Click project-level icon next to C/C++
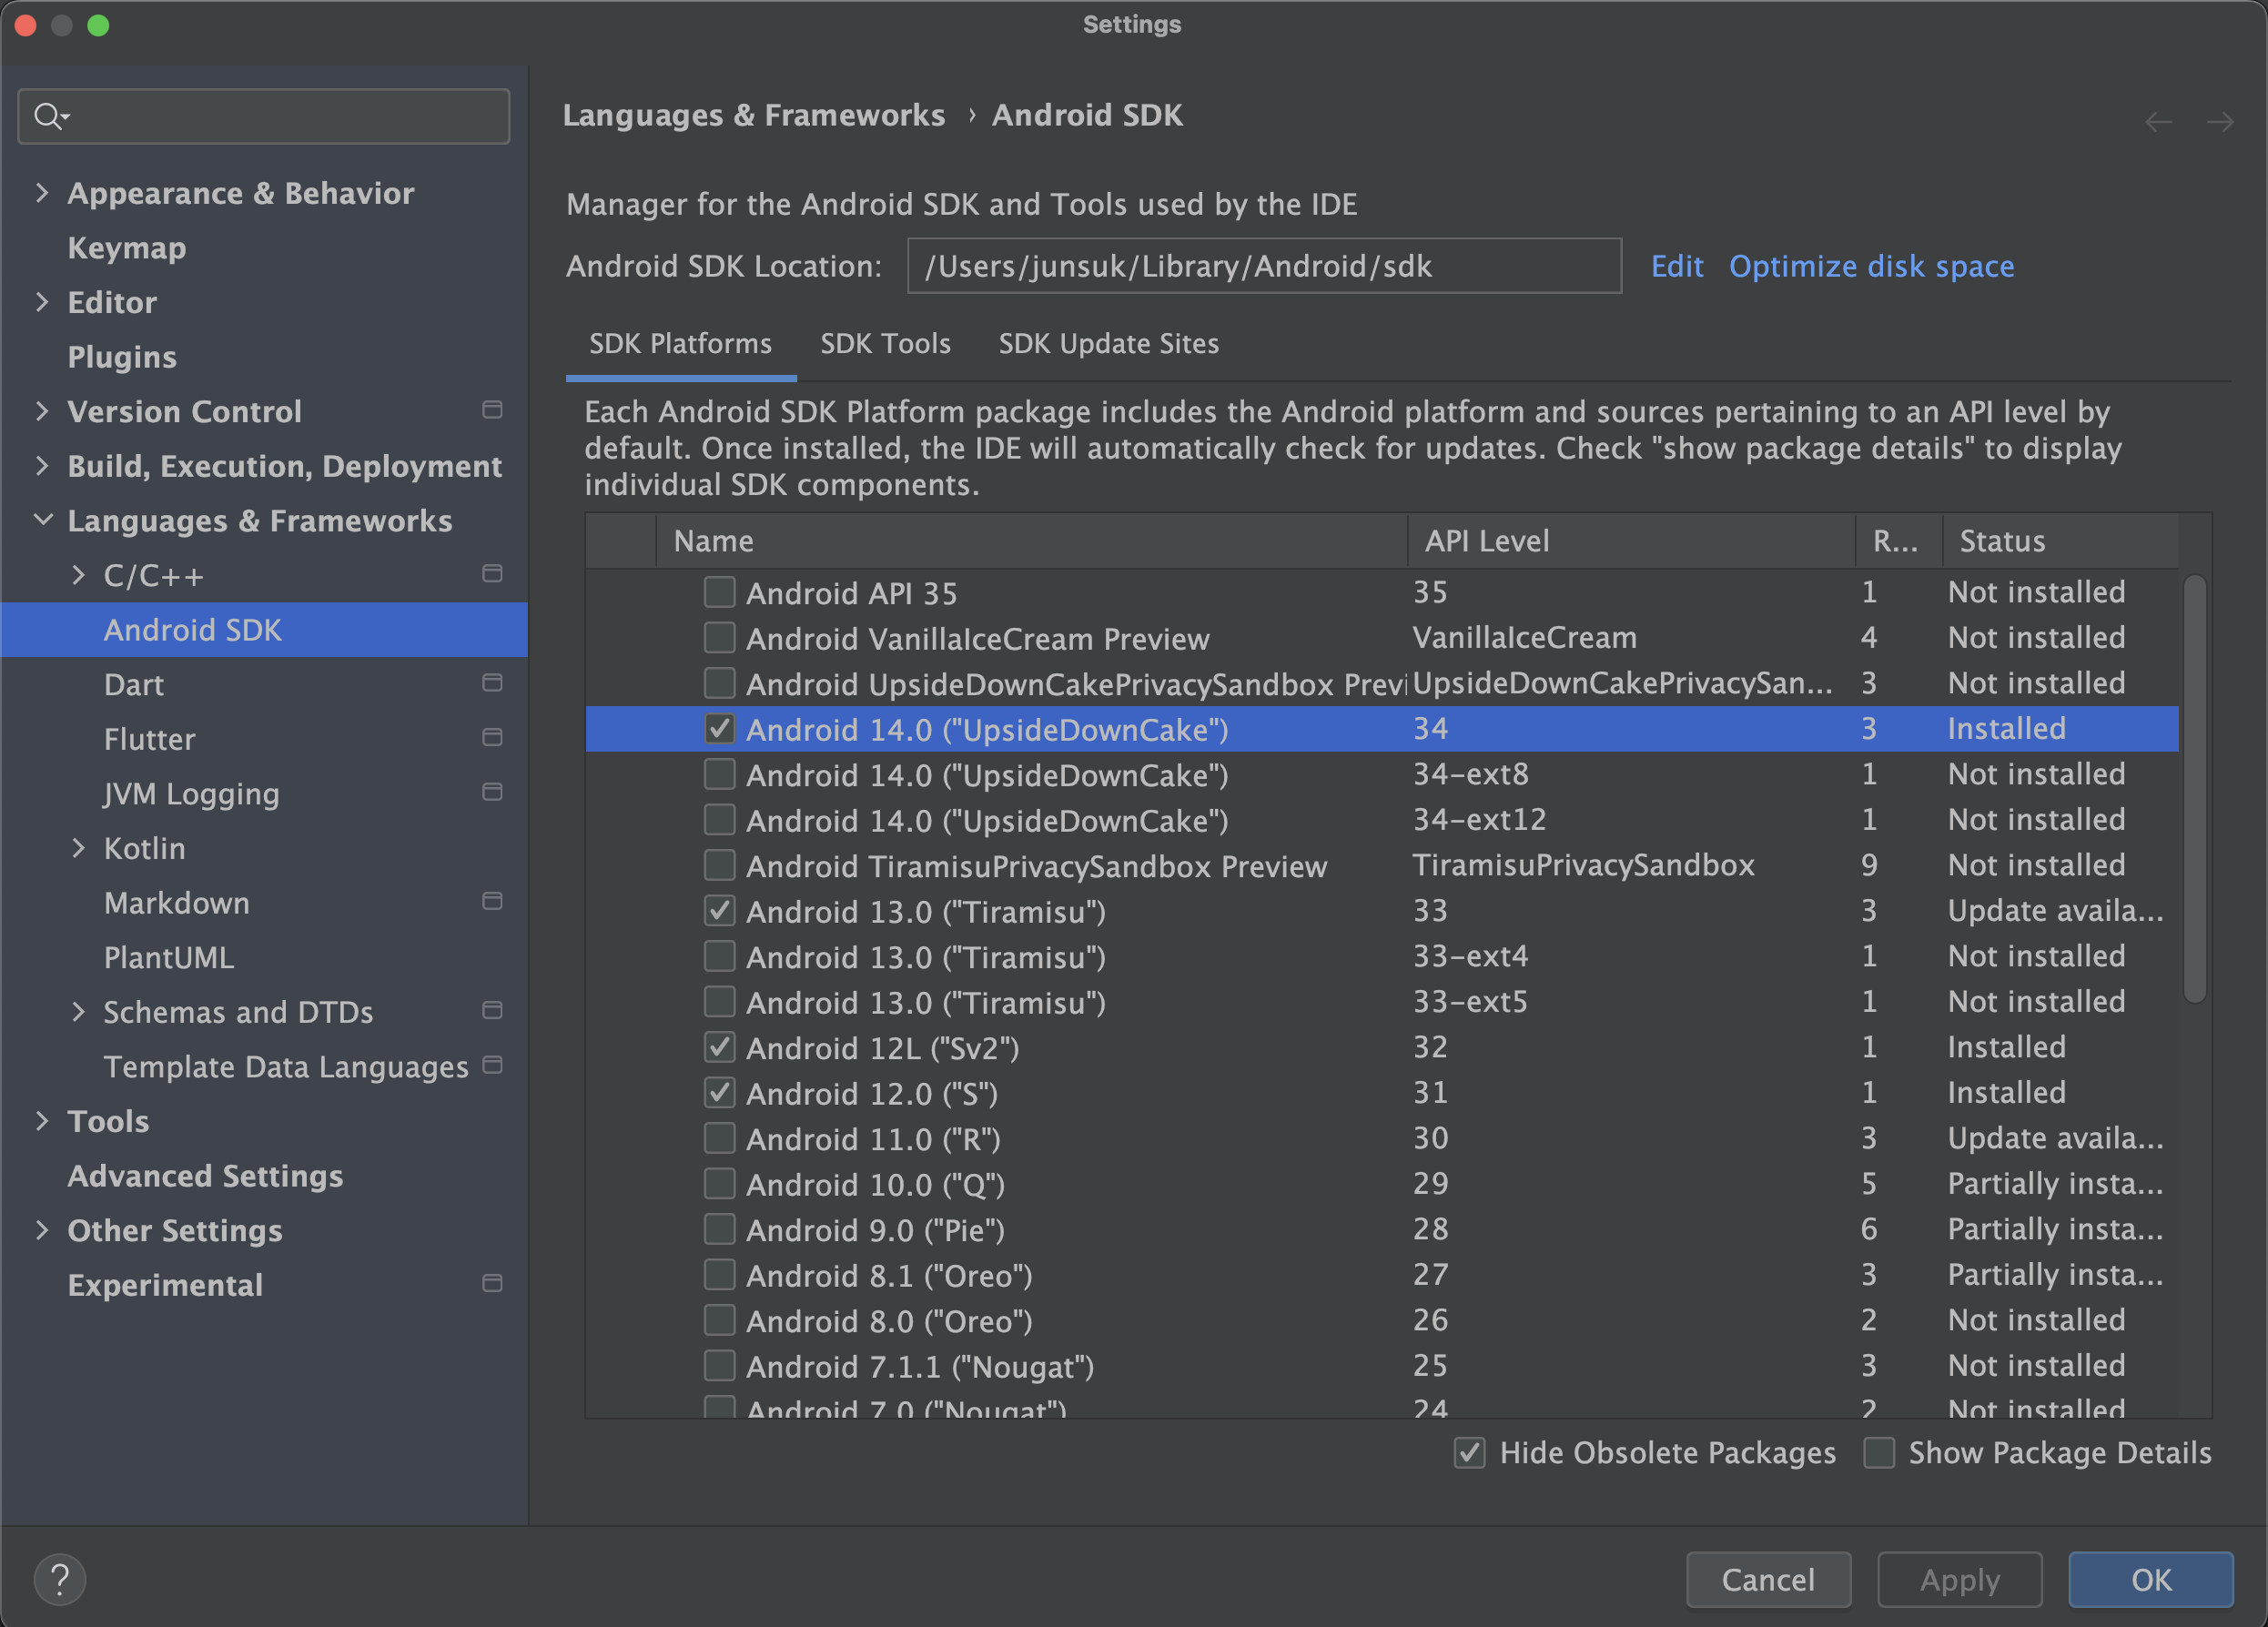Screen dimensions: 2268x1627 [x=492, y=574]
